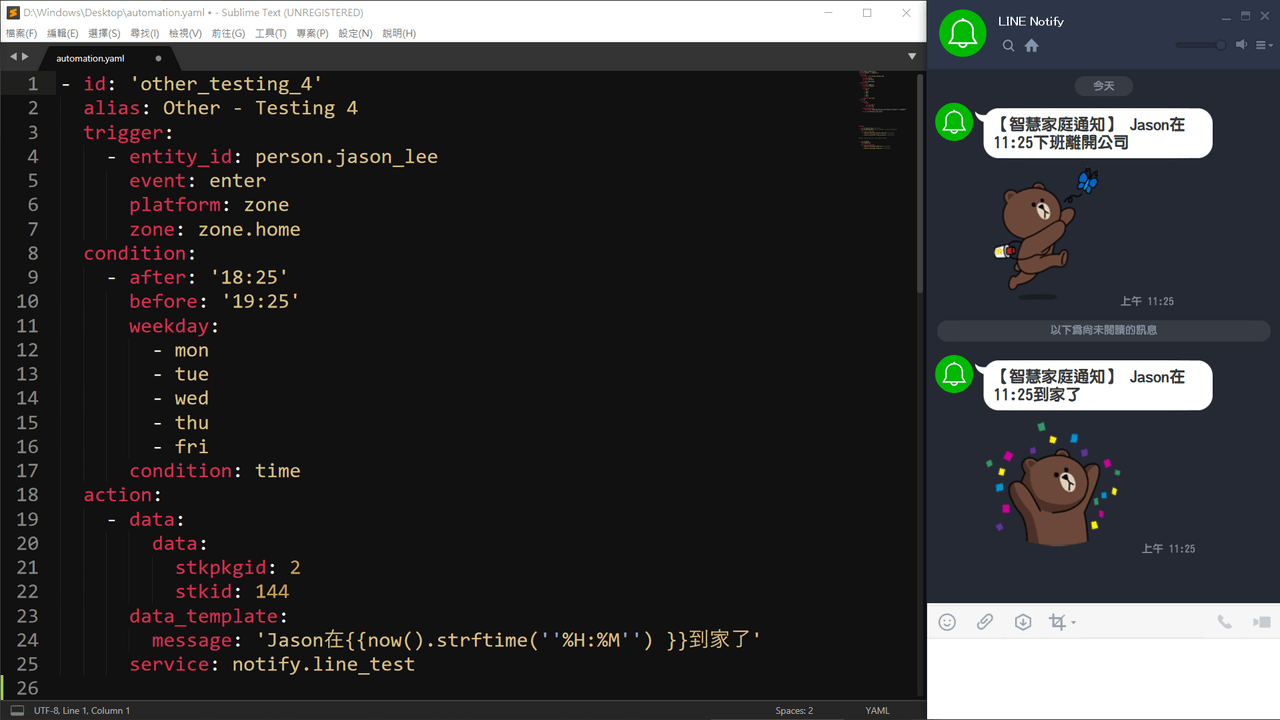Screen dimensions: 1280x720
Task: Click zone.home value on line 7
Action: coord(249,229)
